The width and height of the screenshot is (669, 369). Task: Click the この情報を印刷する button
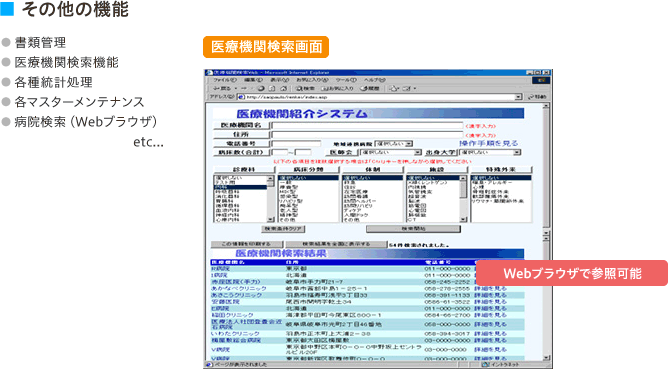click(x=247, y=244)
